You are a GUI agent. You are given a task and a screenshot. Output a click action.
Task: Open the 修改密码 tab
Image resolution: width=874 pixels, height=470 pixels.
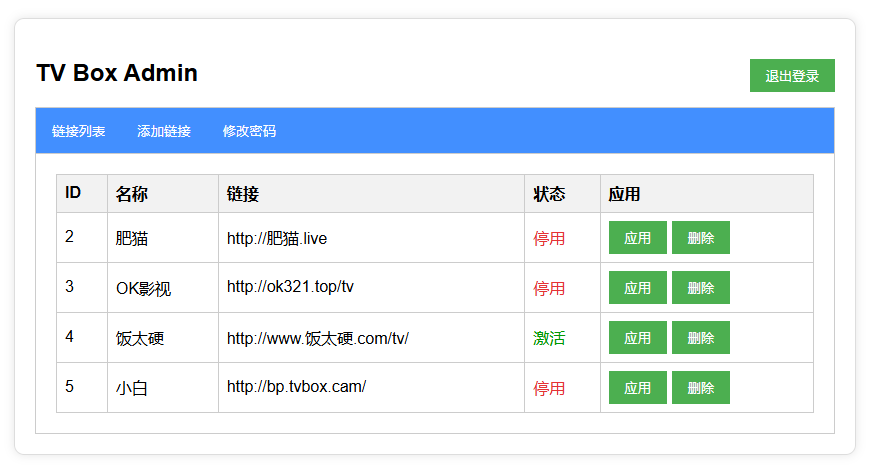click(x=249, y=131)
